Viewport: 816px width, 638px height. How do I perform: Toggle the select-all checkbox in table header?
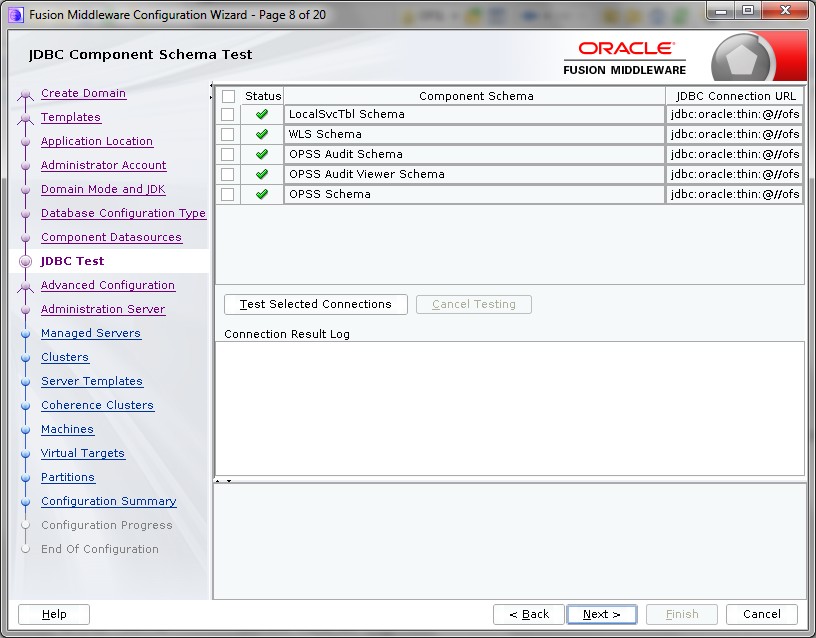(x=228, y=96)
